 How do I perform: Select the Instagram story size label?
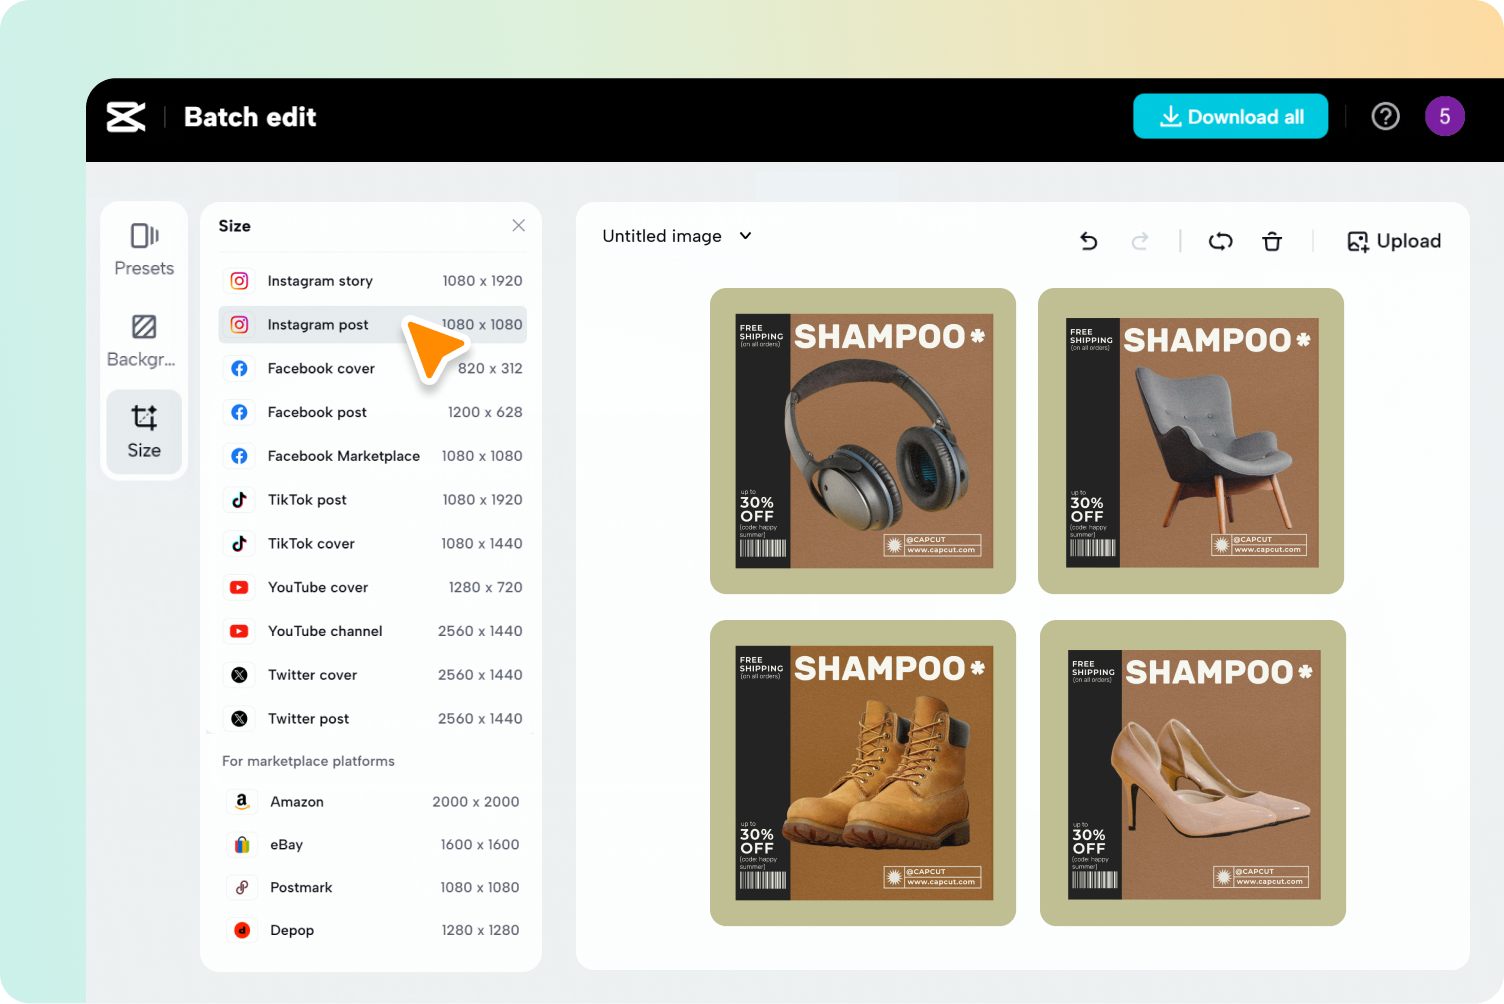320,281
